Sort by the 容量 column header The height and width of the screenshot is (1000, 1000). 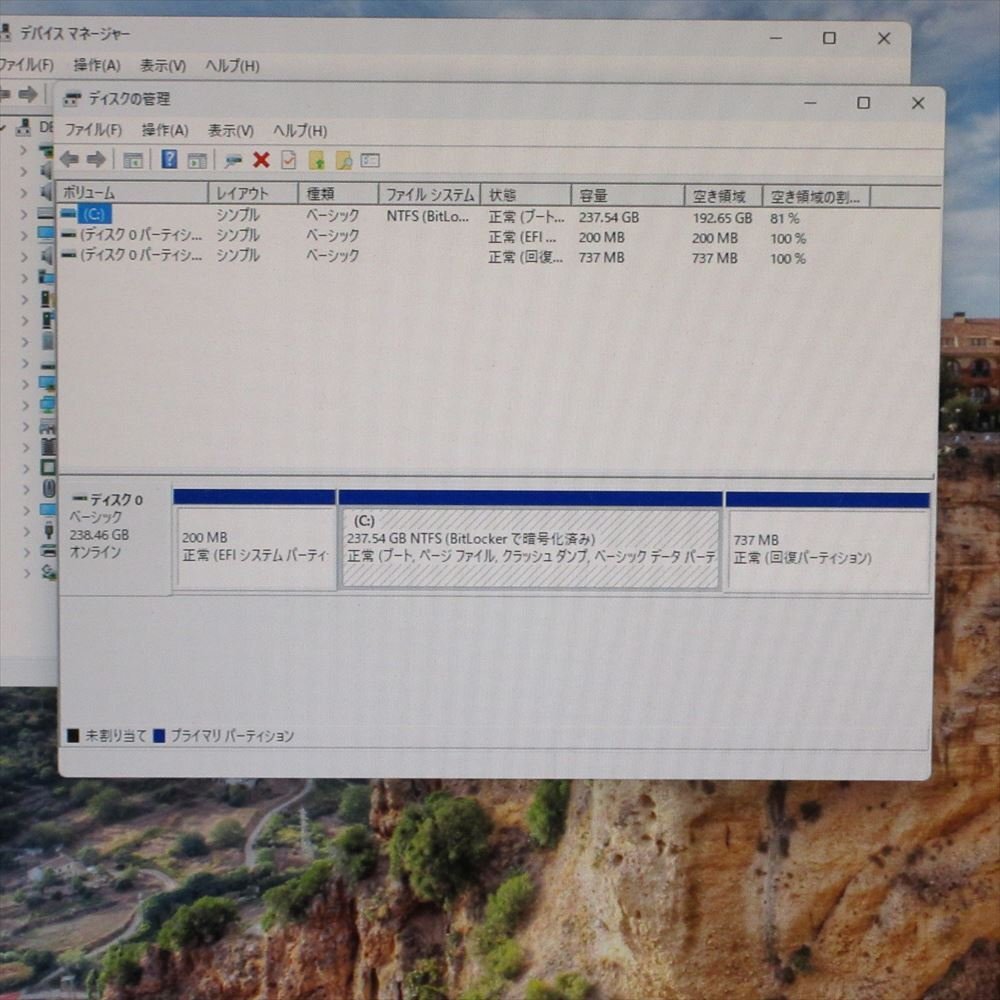pyautogui.click(x=628, y=196)
